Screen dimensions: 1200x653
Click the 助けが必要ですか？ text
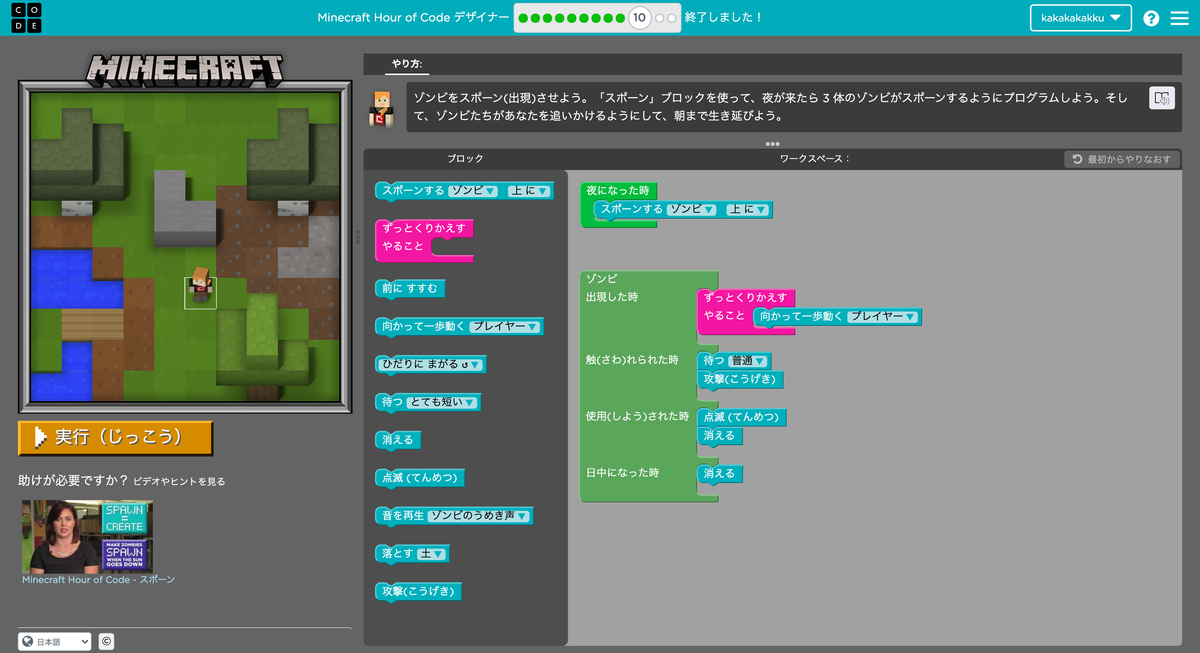(x=73, y=481)
